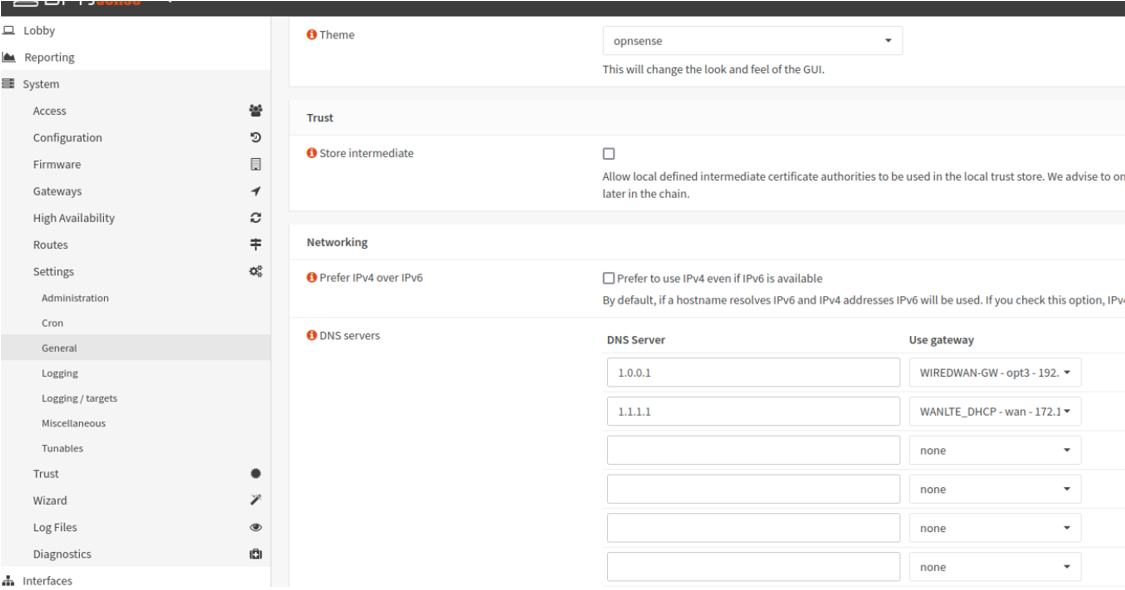
Task: Click the DNS server field containing 1.0.0.1
Action: tap(753, 373)
